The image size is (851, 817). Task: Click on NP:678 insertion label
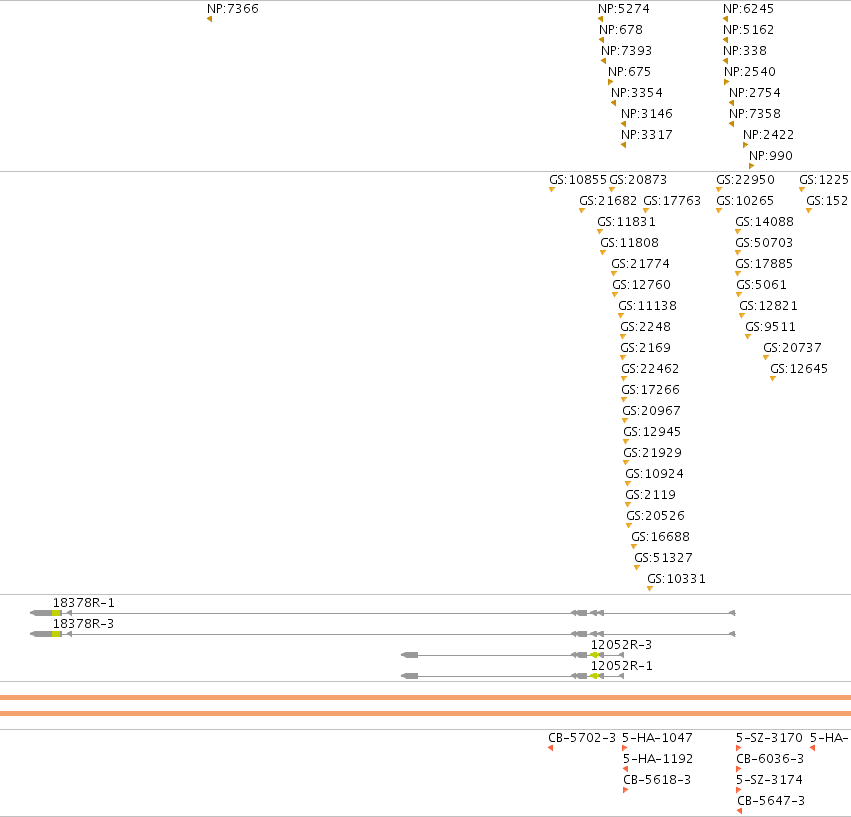[x=621, y=30]
